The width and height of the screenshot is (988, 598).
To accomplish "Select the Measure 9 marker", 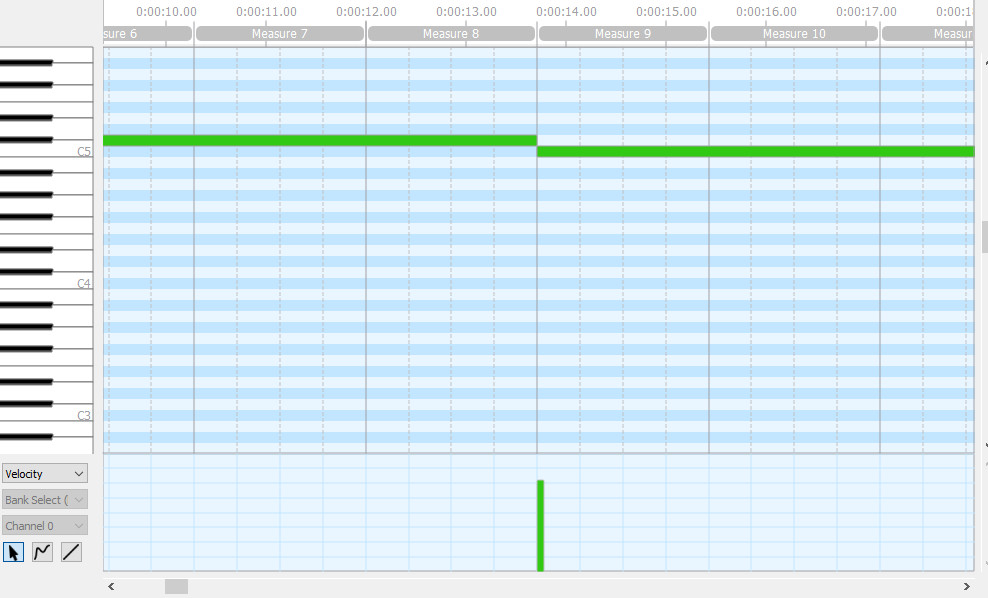I will tap(623, 34).
